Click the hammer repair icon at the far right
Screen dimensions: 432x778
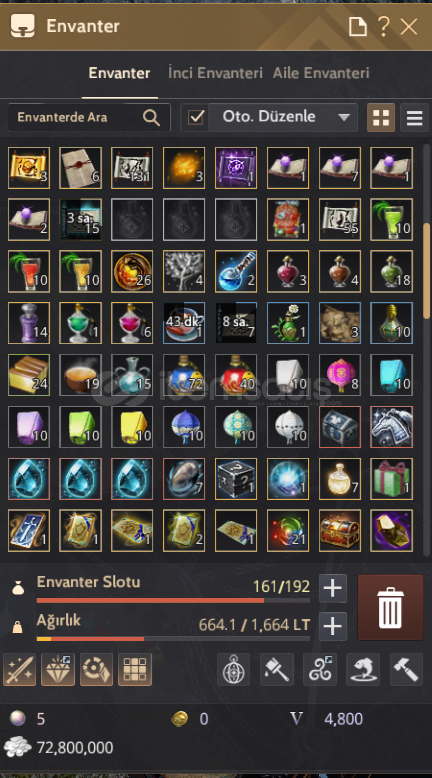point(407,669)
